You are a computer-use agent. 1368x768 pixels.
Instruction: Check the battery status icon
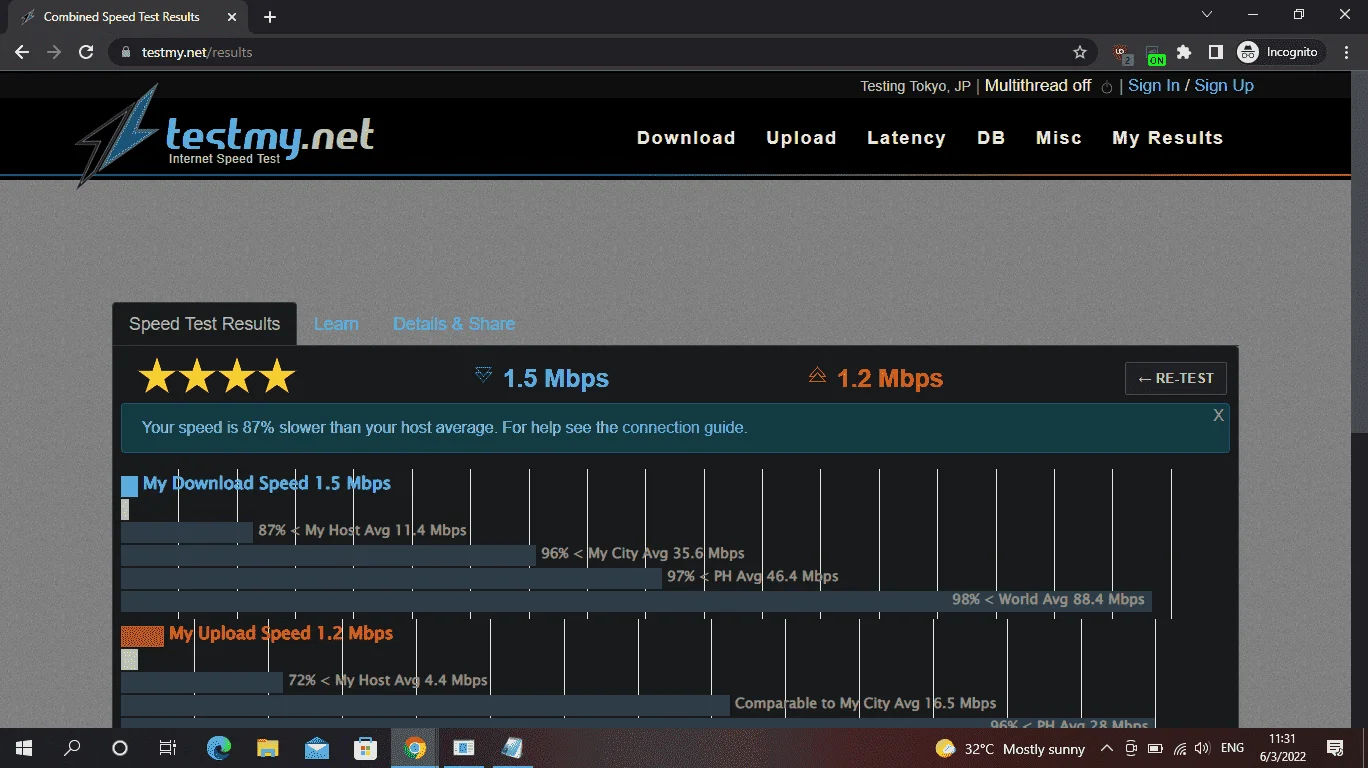pos(1155,748)
